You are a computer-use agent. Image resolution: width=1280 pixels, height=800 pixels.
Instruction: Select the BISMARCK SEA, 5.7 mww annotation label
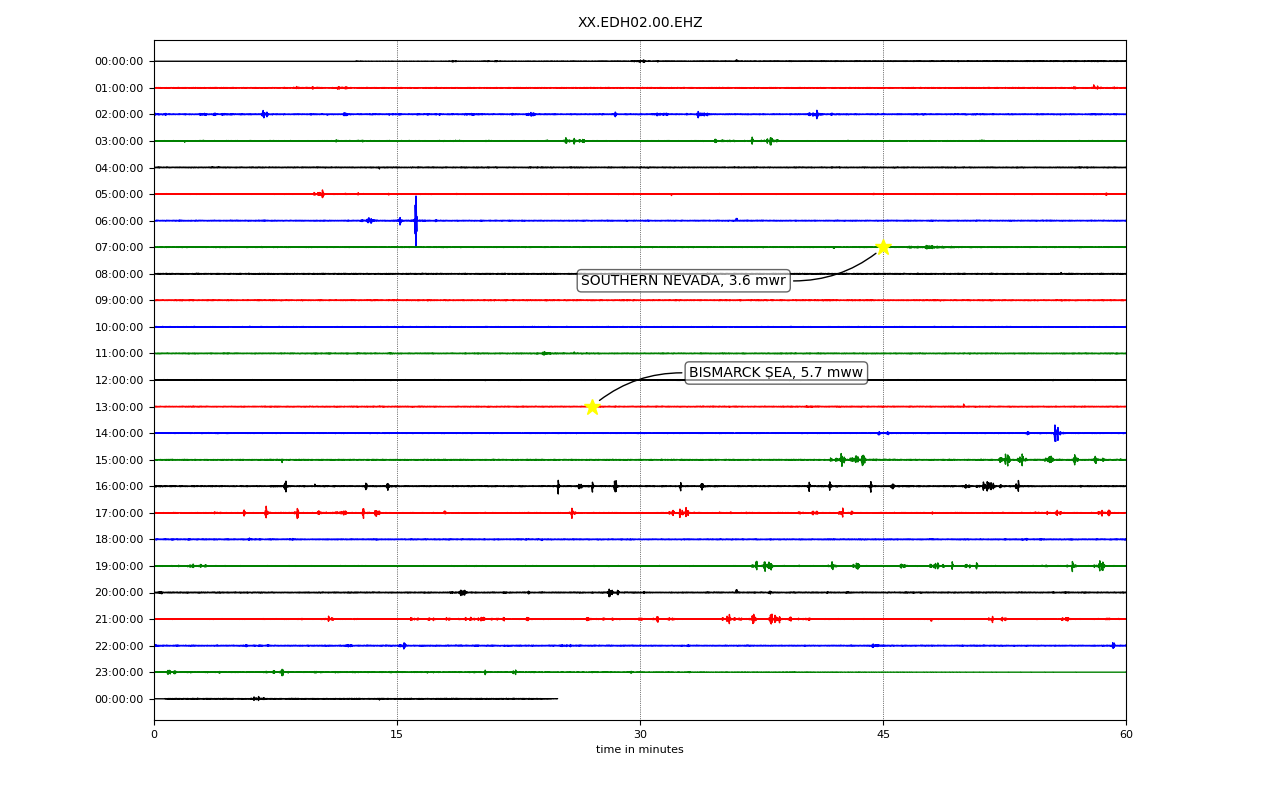(x=776, y=373)
